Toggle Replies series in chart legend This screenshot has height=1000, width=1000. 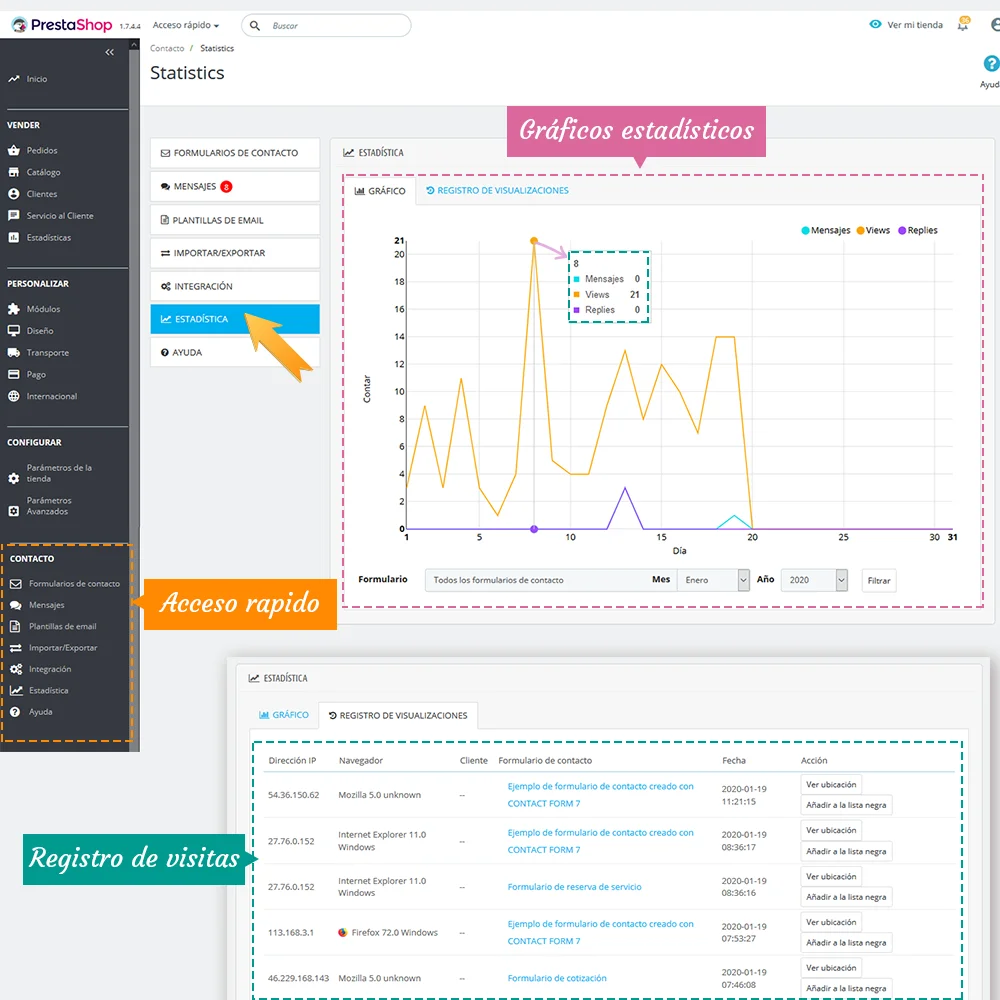[x=917, y=230]
